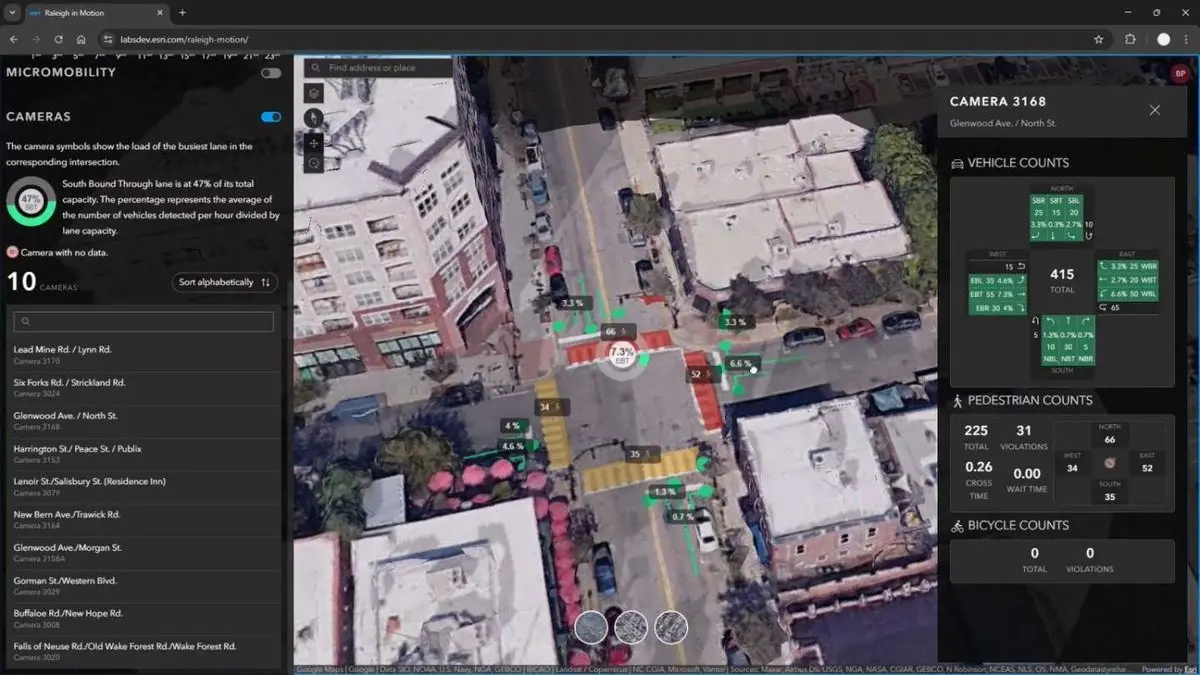Close the Camera 3168 panel

(x=1155, y=110)
